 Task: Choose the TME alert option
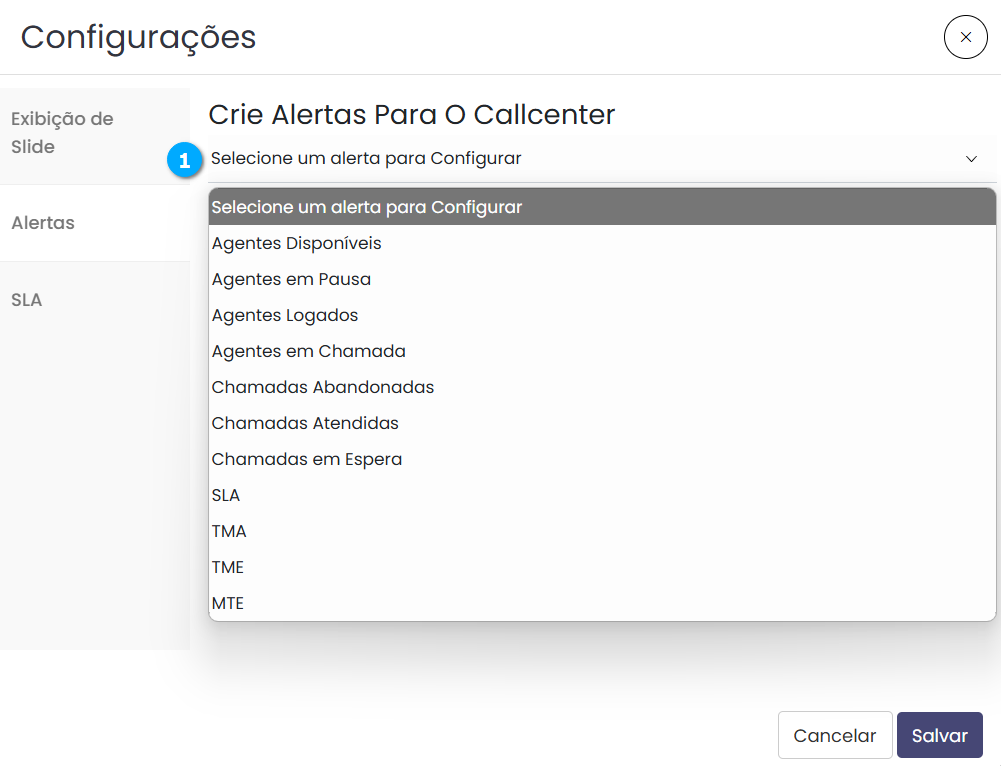click(228, 567)
